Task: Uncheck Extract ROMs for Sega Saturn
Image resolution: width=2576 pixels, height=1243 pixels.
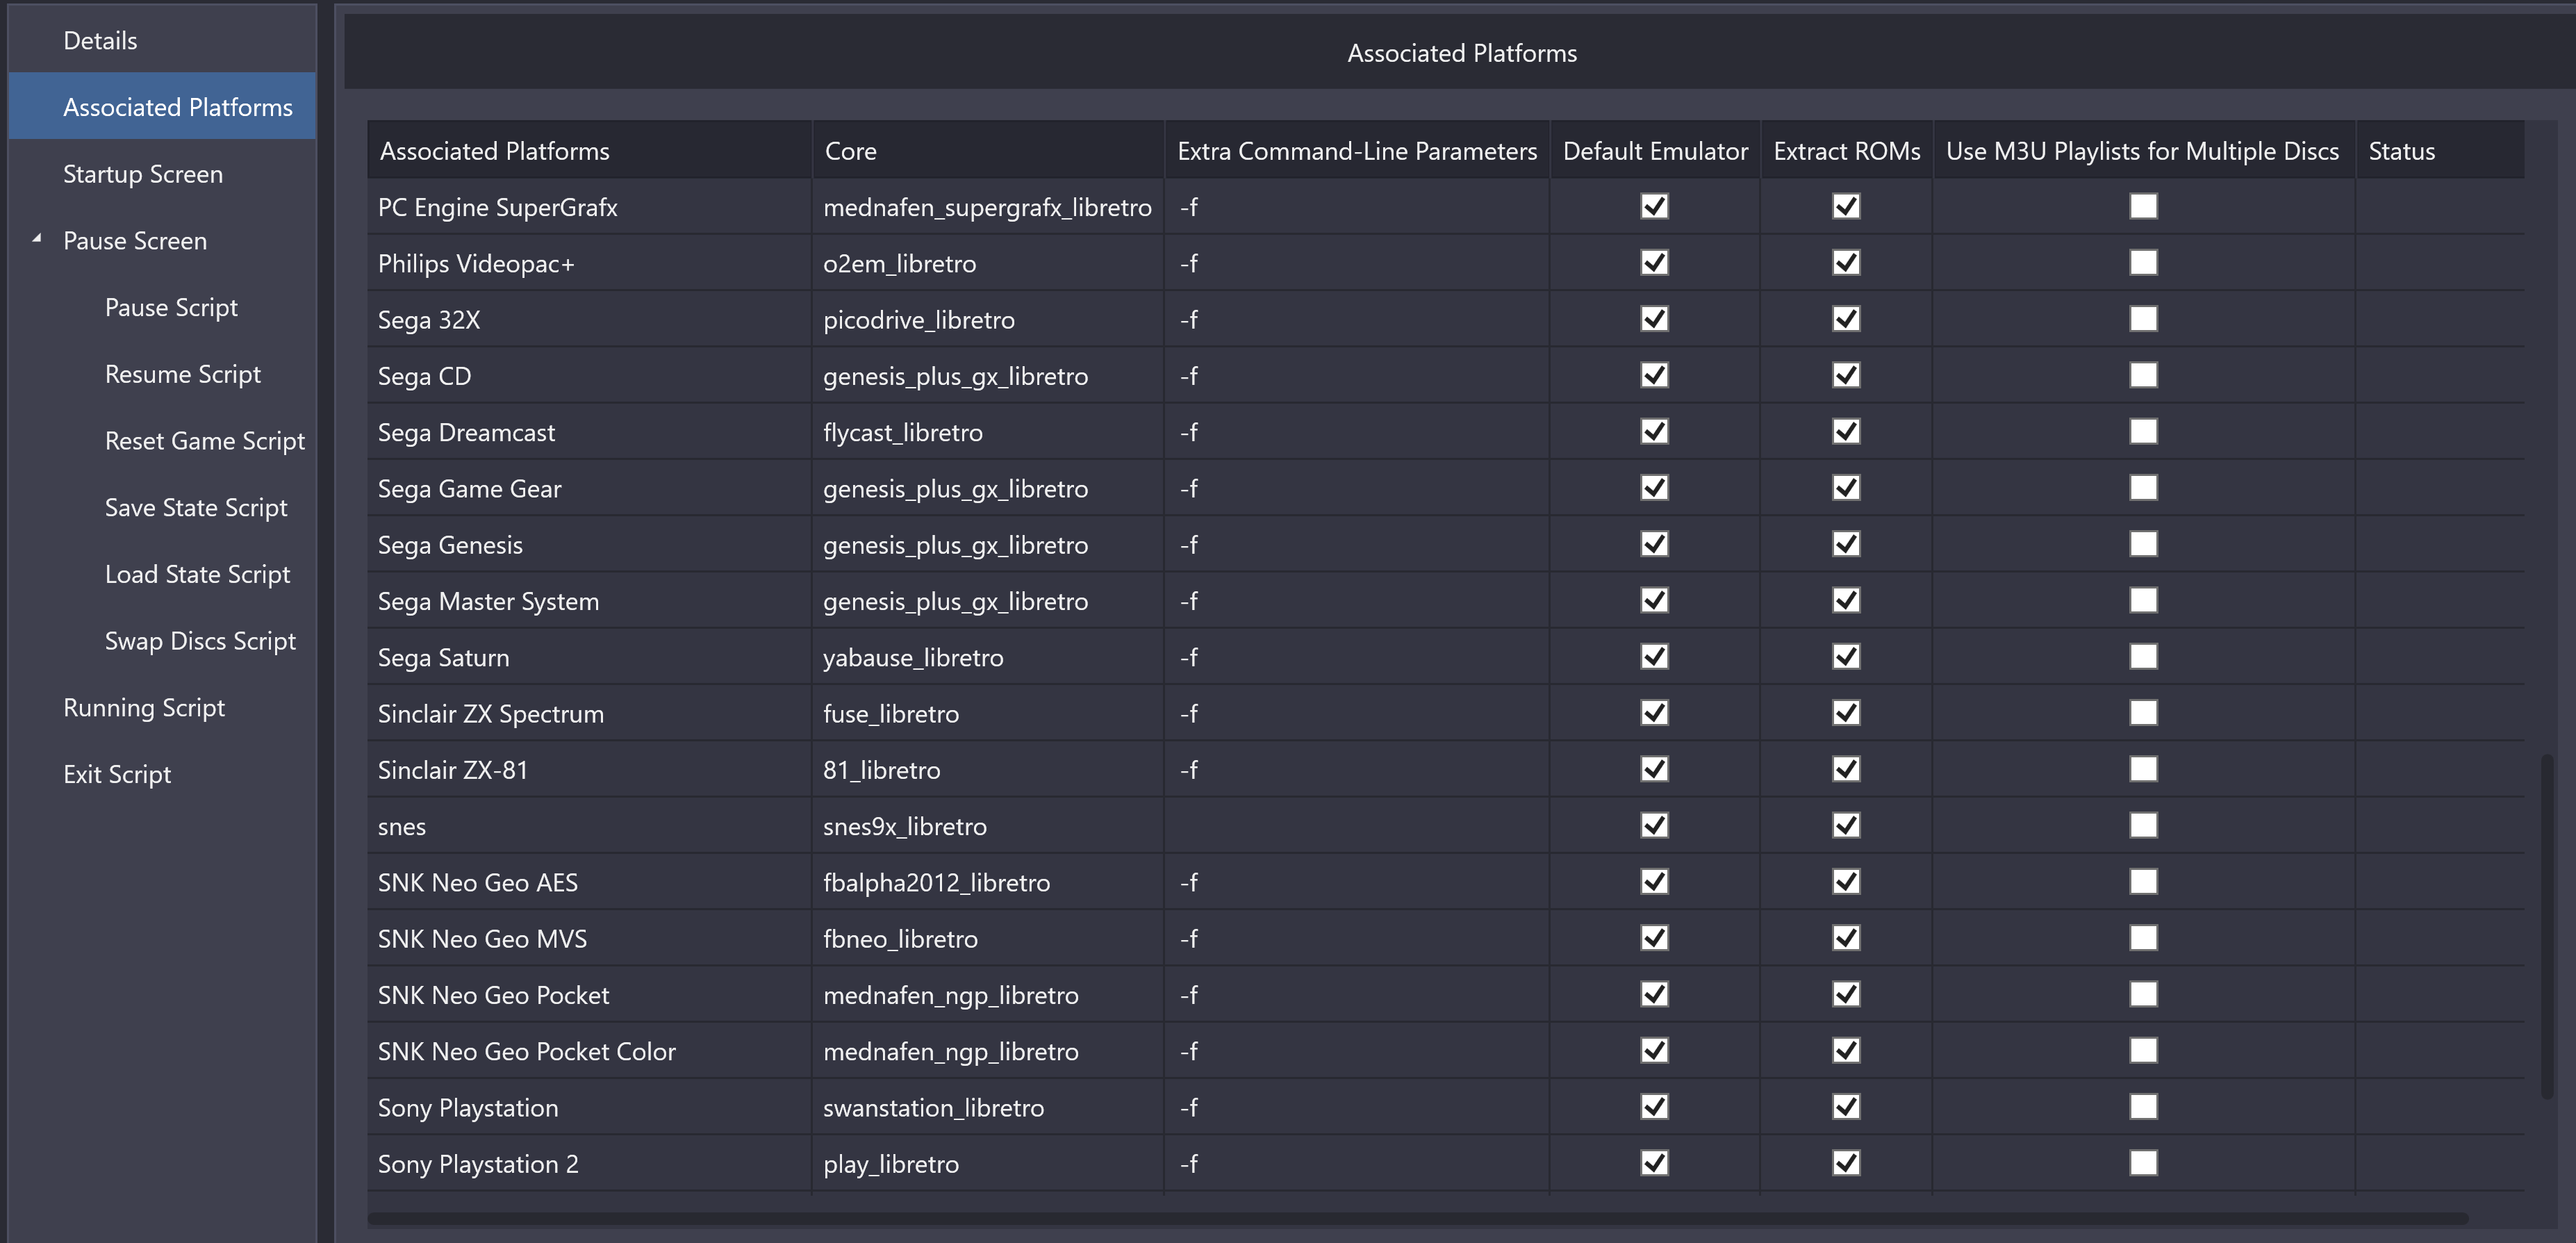Action: click(1846, 656)
